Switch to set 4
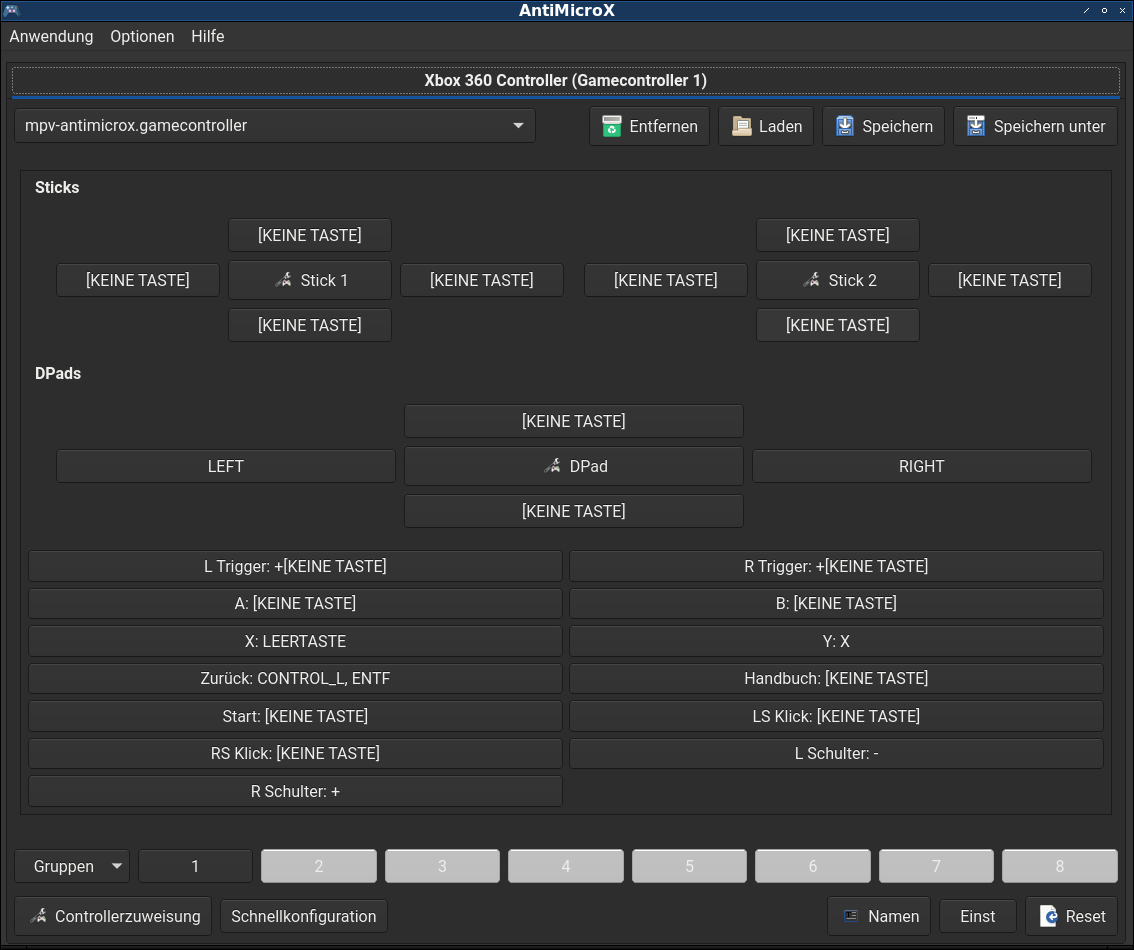 (x=566, y=866)
